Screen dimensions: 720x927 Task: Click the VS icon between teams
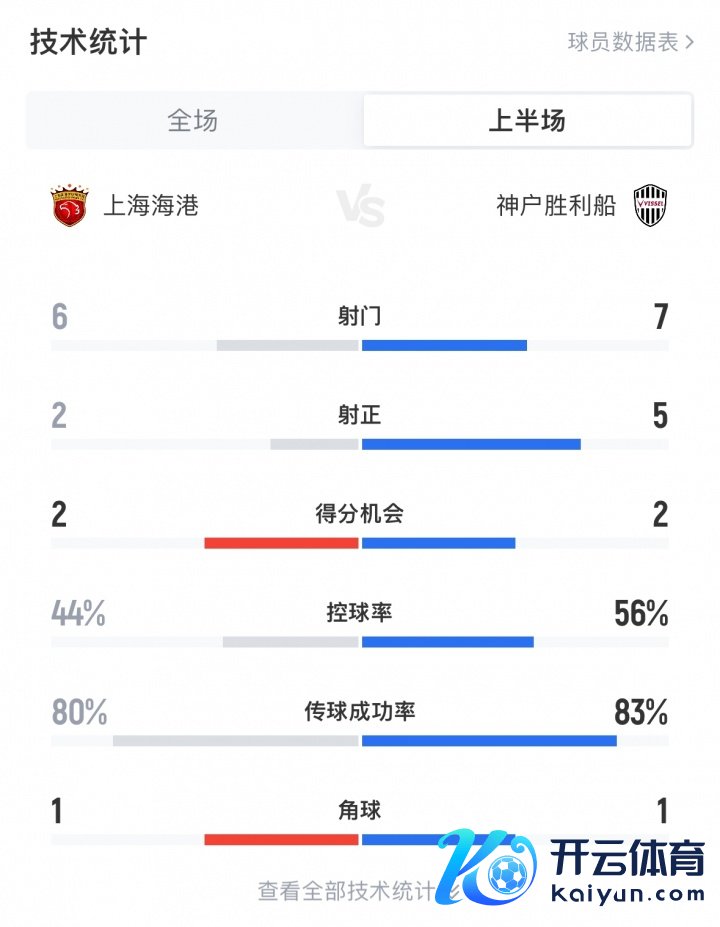[360, 208]
